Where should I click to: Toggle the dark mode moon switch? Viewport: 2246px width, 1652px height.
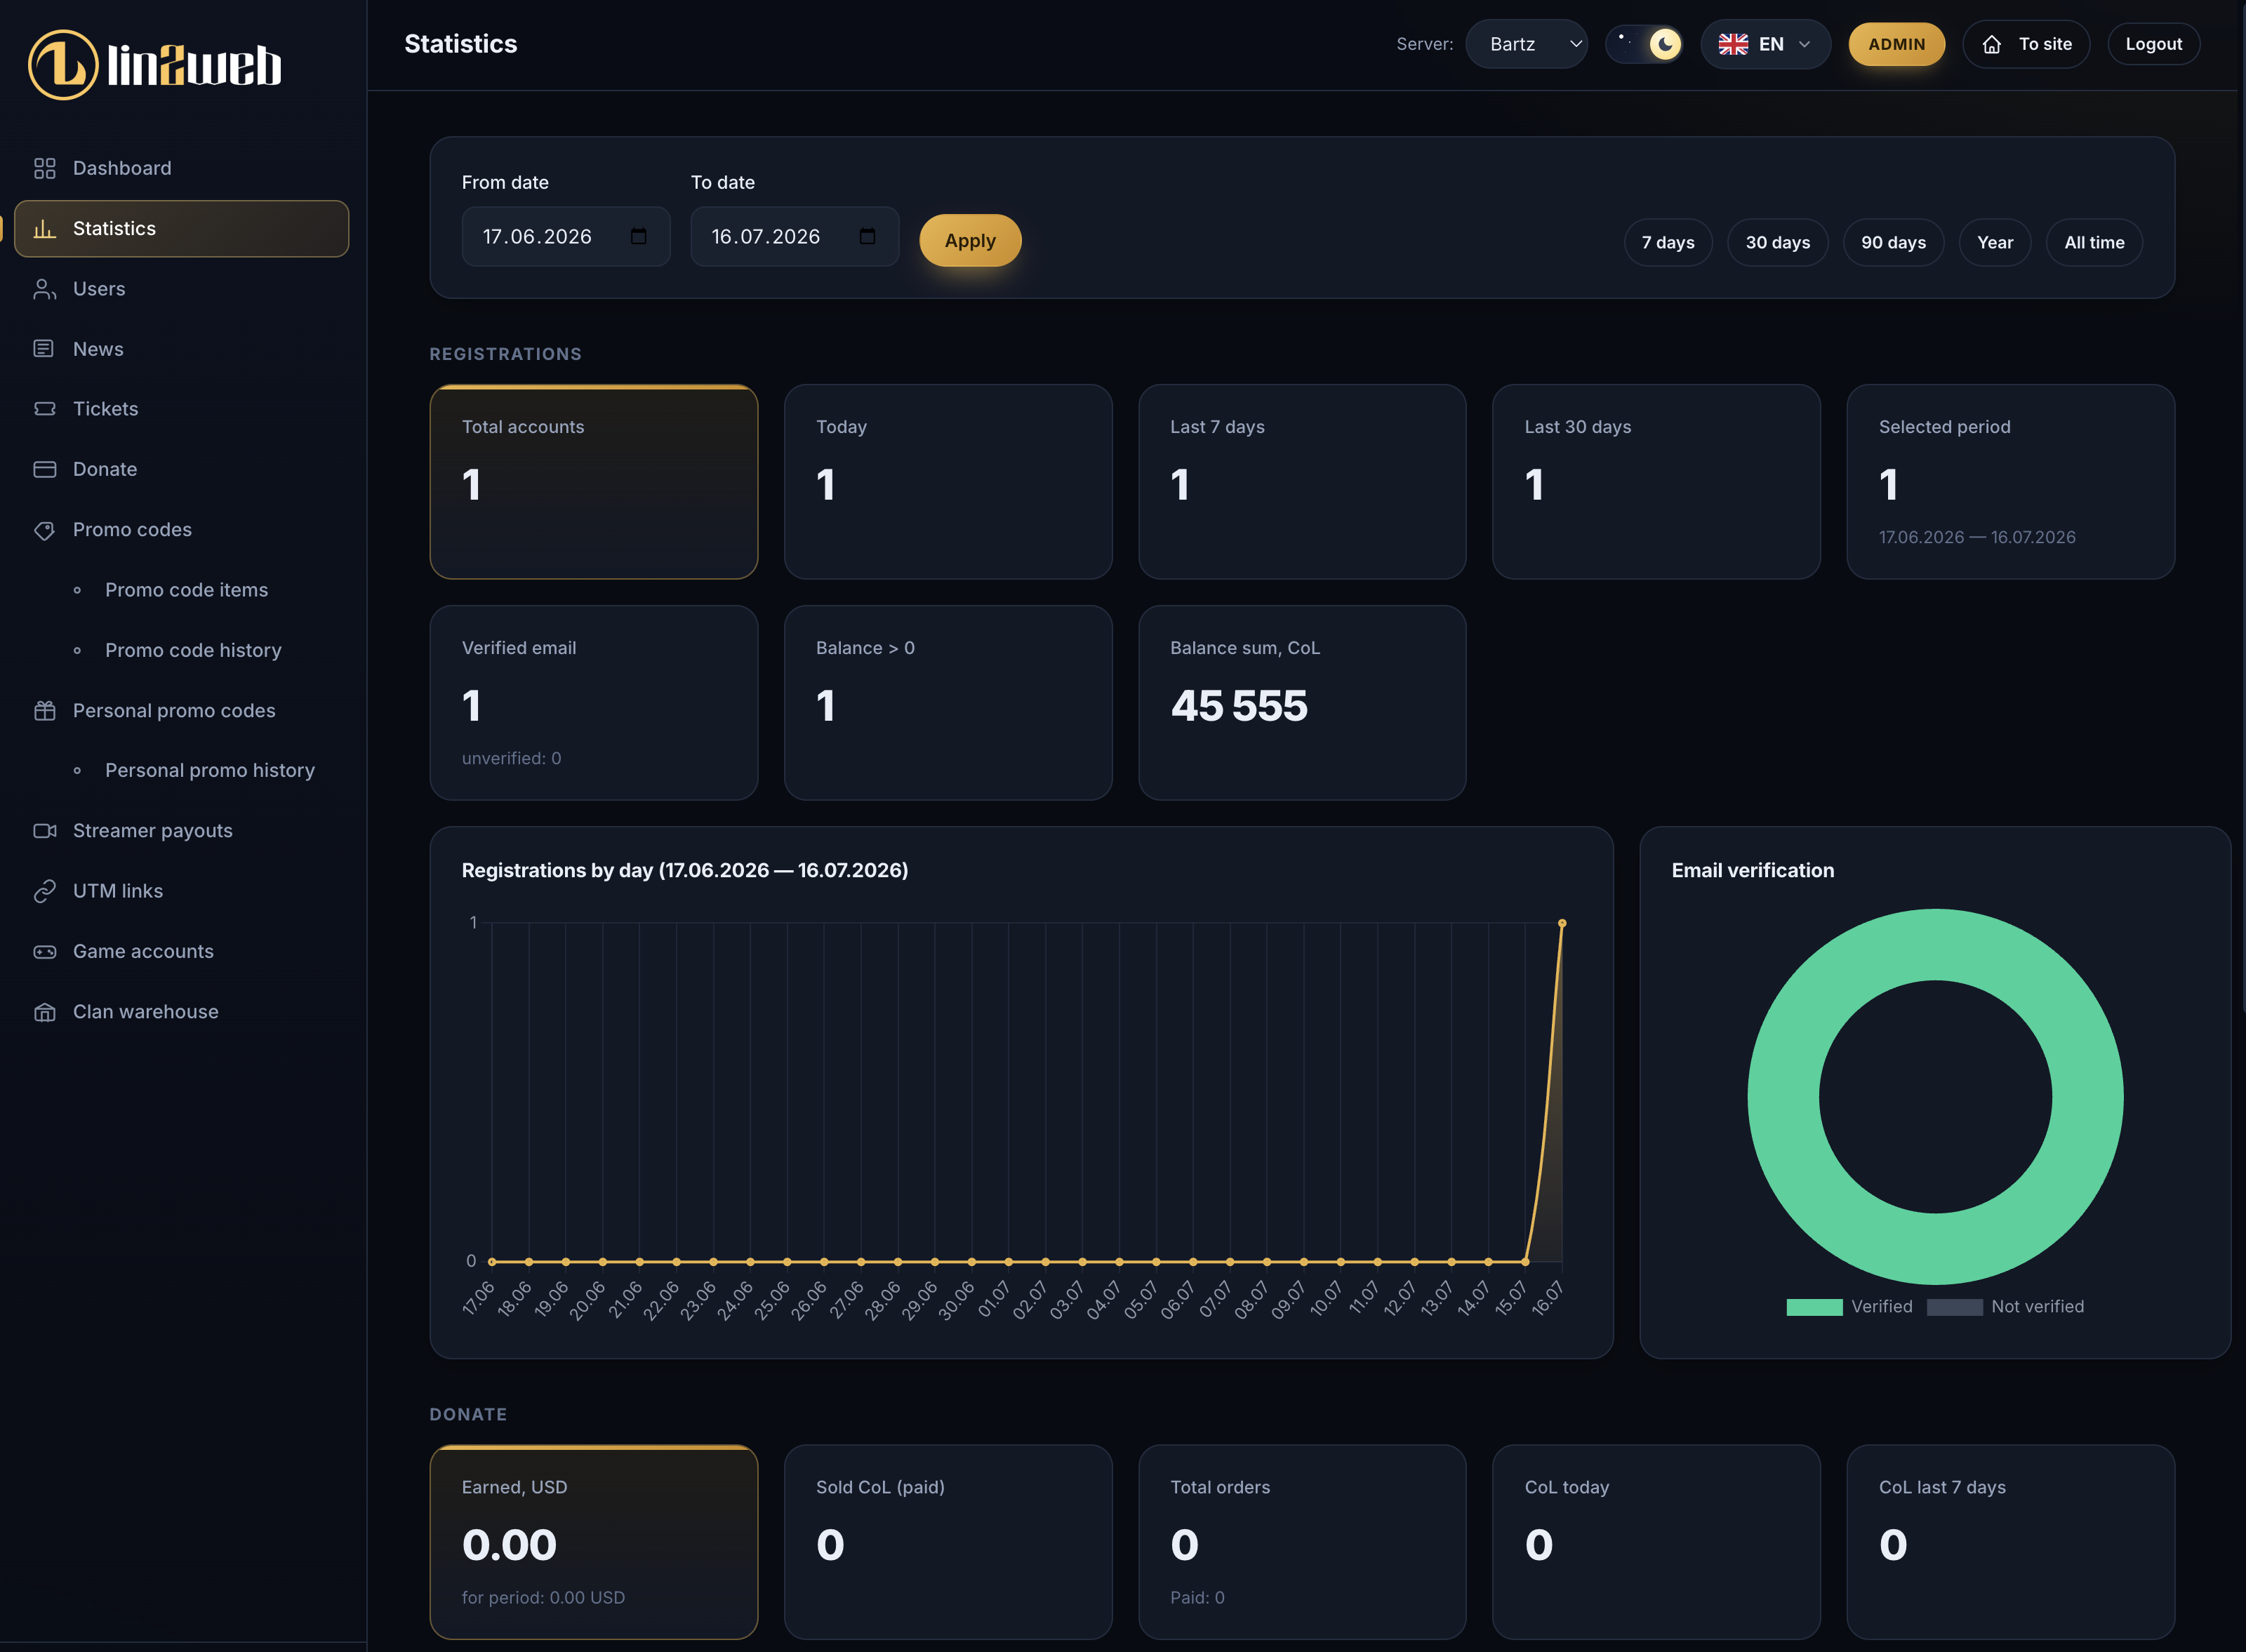tap(1644, 44)
